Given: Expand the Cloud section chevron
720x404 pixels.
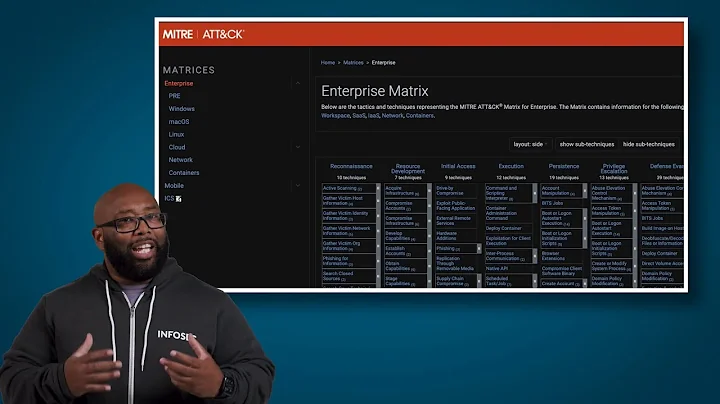Looking at the screenshot, I should [x=298, y=147].
